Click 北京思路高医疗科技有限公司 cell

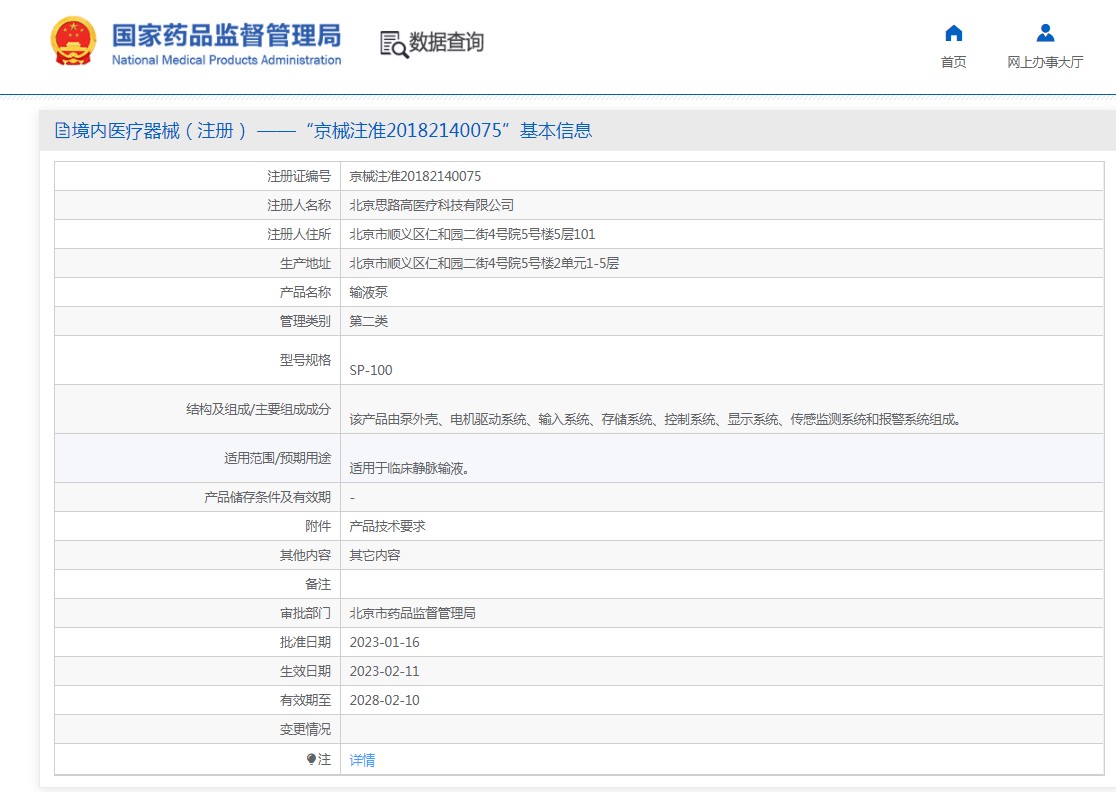pos(431,205)
